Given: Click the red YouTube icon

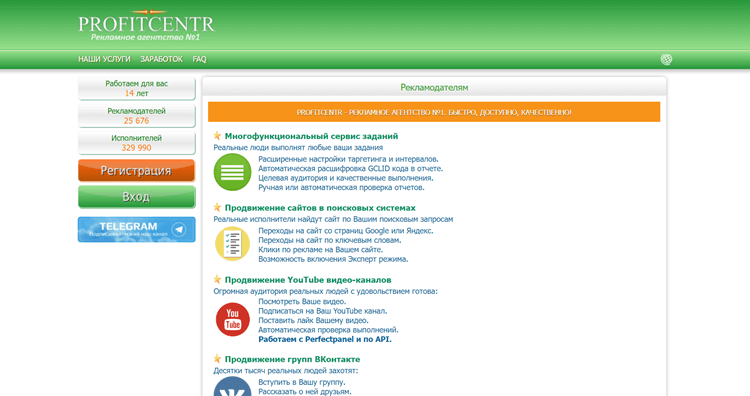Looking at the screenshot, I should (x=232, y=319).
